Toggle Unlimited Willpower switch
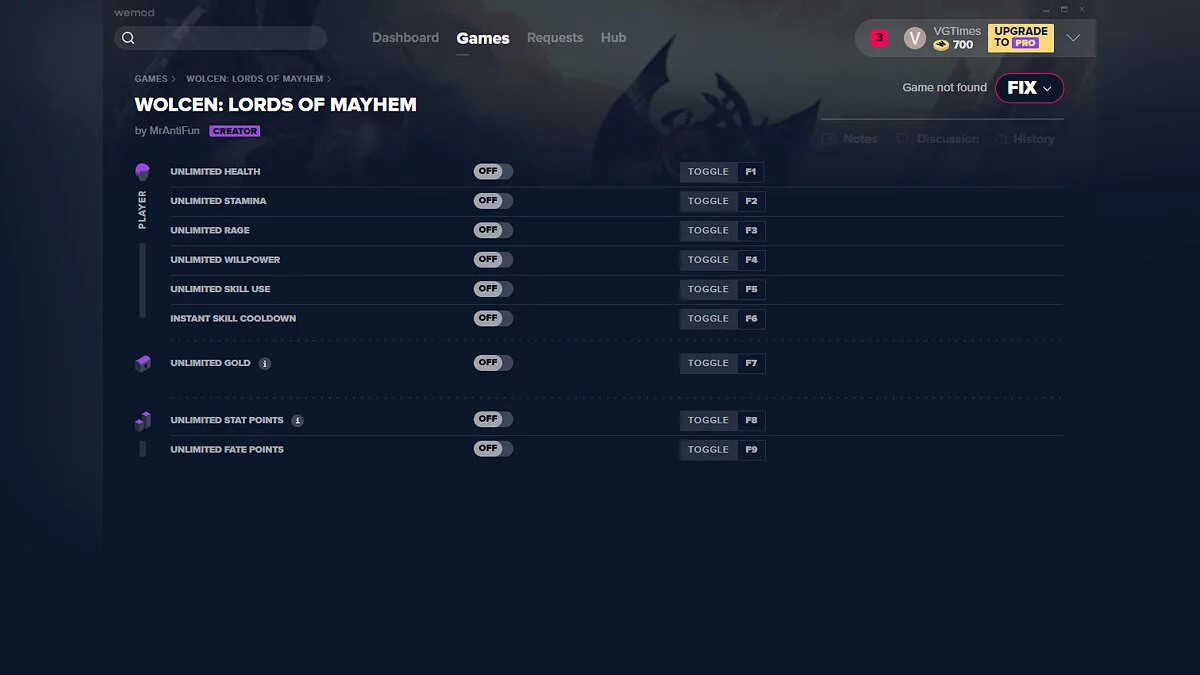Screen dimensions: 1200x675 tap(493, 259)
